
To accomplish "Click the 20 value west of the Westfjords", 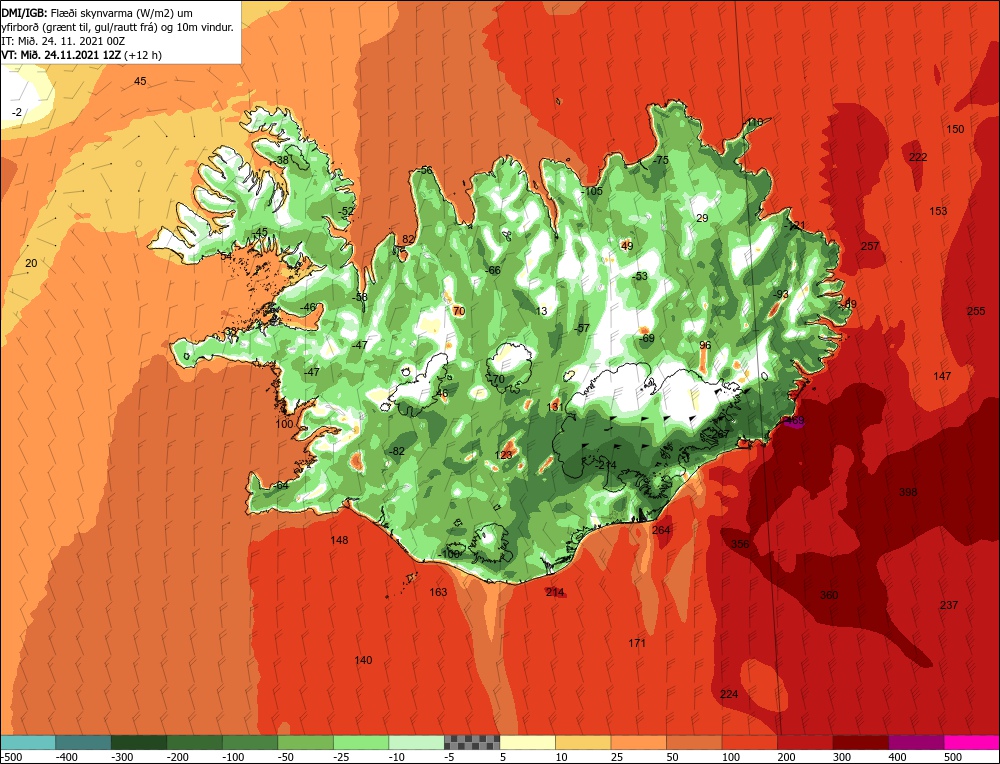I will 31,263.
